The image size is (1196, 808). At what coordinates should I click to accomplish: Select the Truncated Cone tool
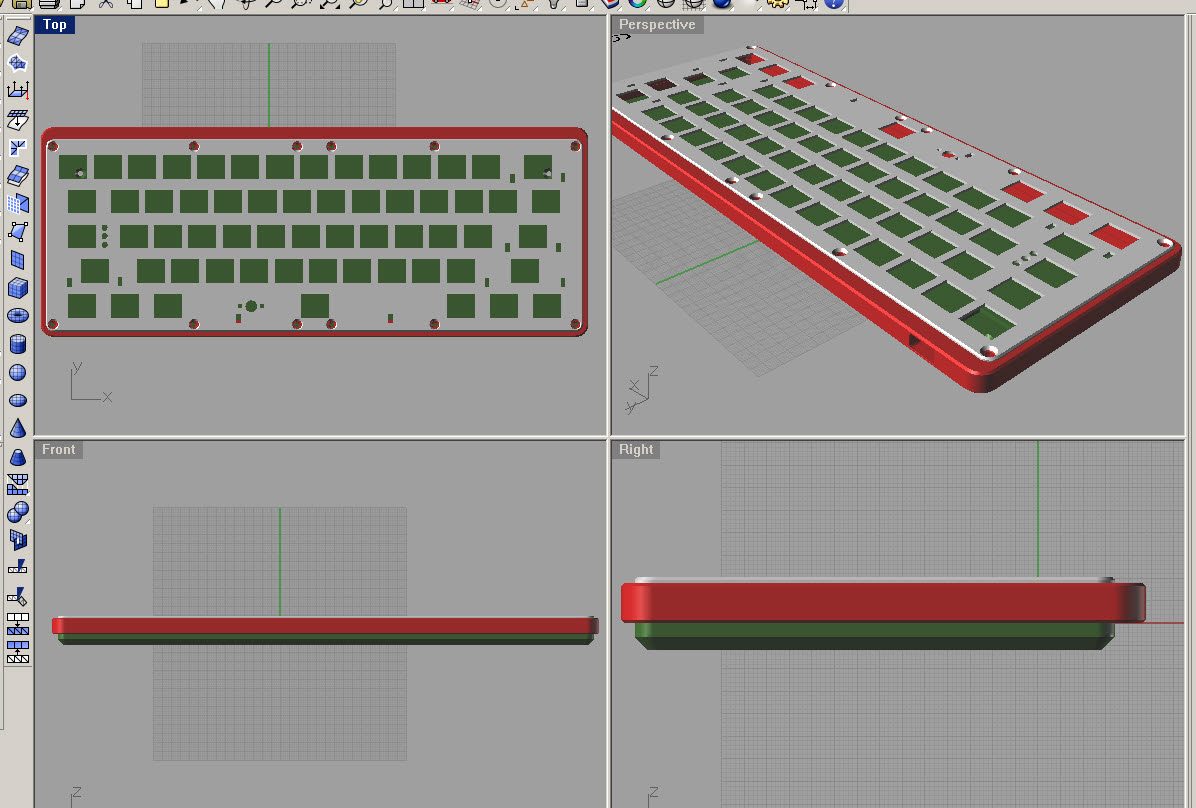click(x=18, y=456)
